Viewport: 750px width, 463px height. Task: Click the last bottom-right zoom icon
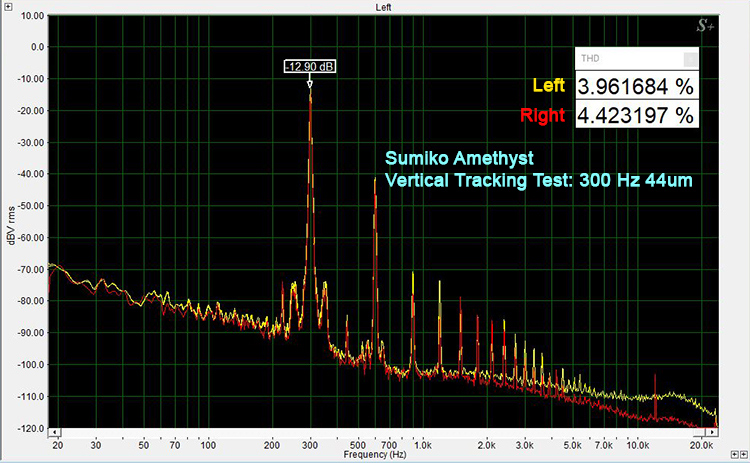tap(742, 456)
